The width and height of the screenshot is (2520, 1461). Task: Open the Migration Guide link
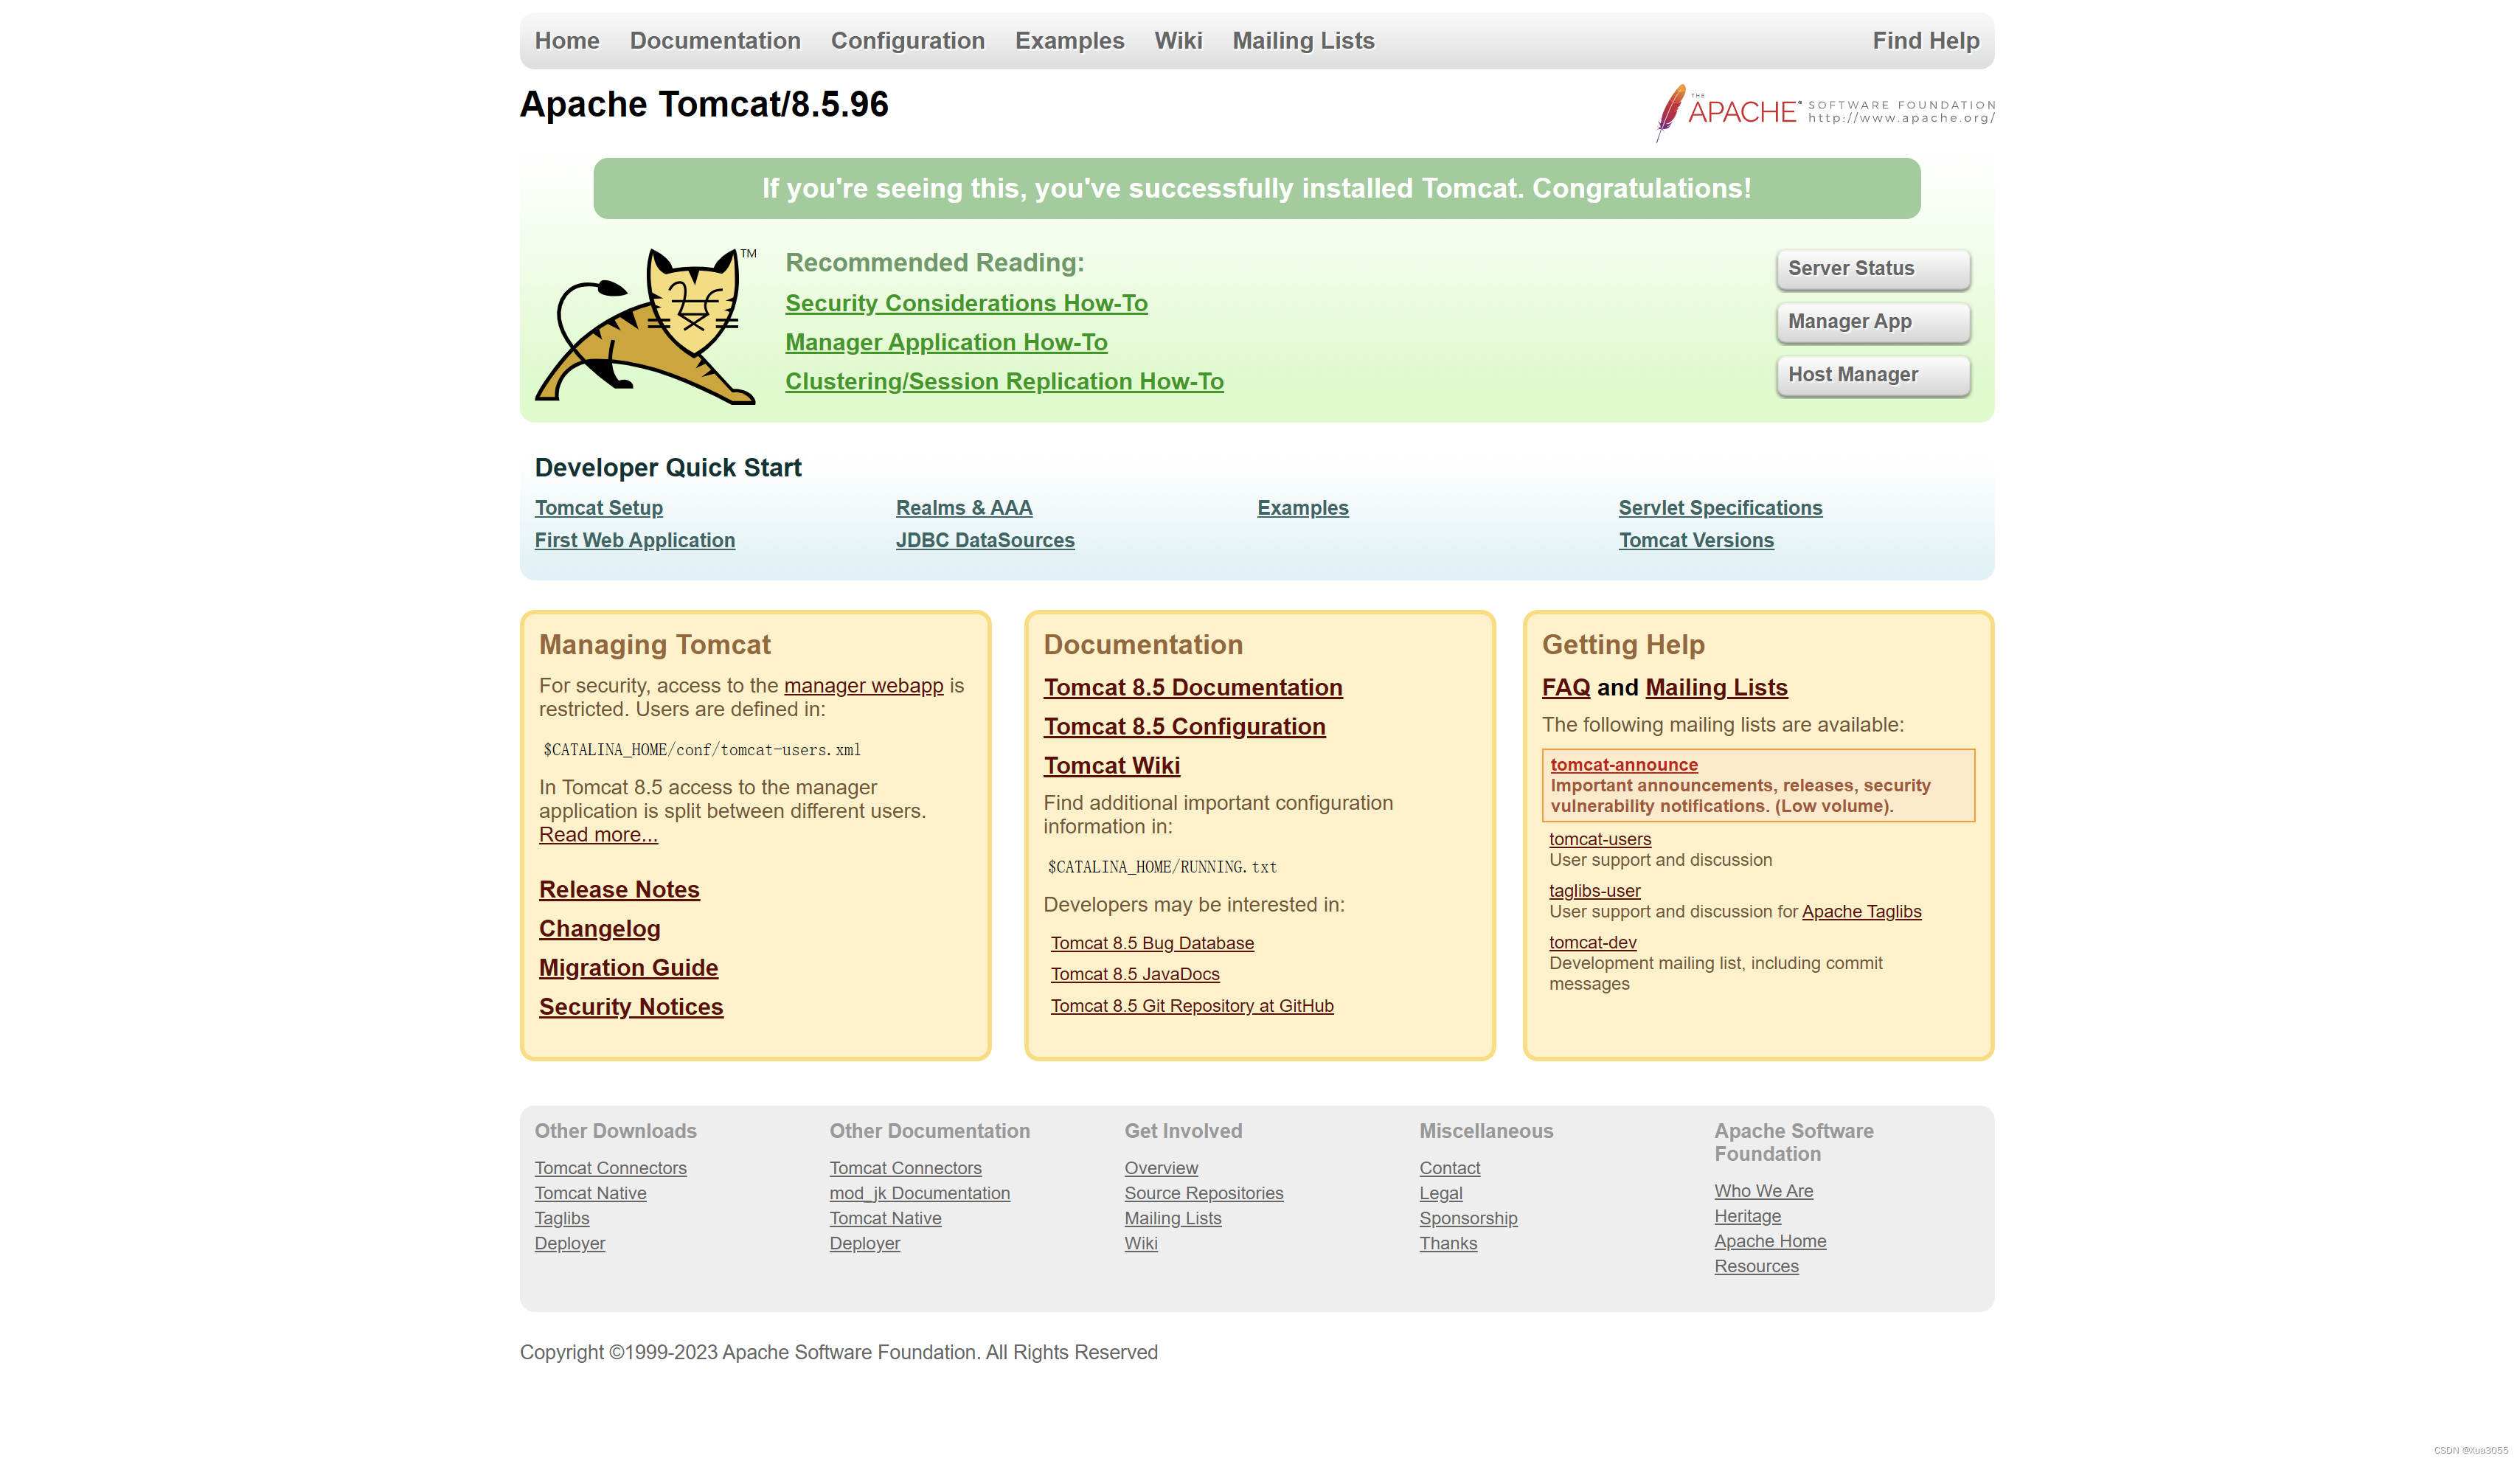pyautogui.click(x=628, y=968)
